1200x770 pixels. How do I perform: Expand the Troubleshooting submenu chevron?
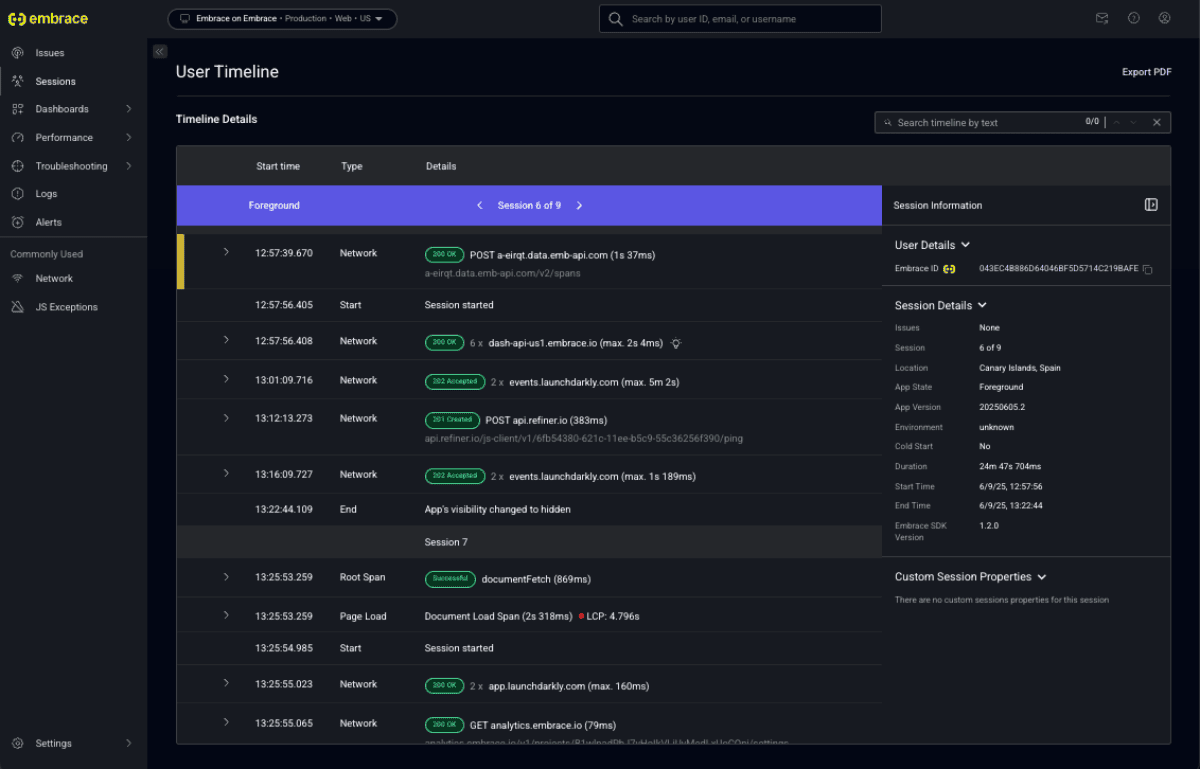click(129, 166)
